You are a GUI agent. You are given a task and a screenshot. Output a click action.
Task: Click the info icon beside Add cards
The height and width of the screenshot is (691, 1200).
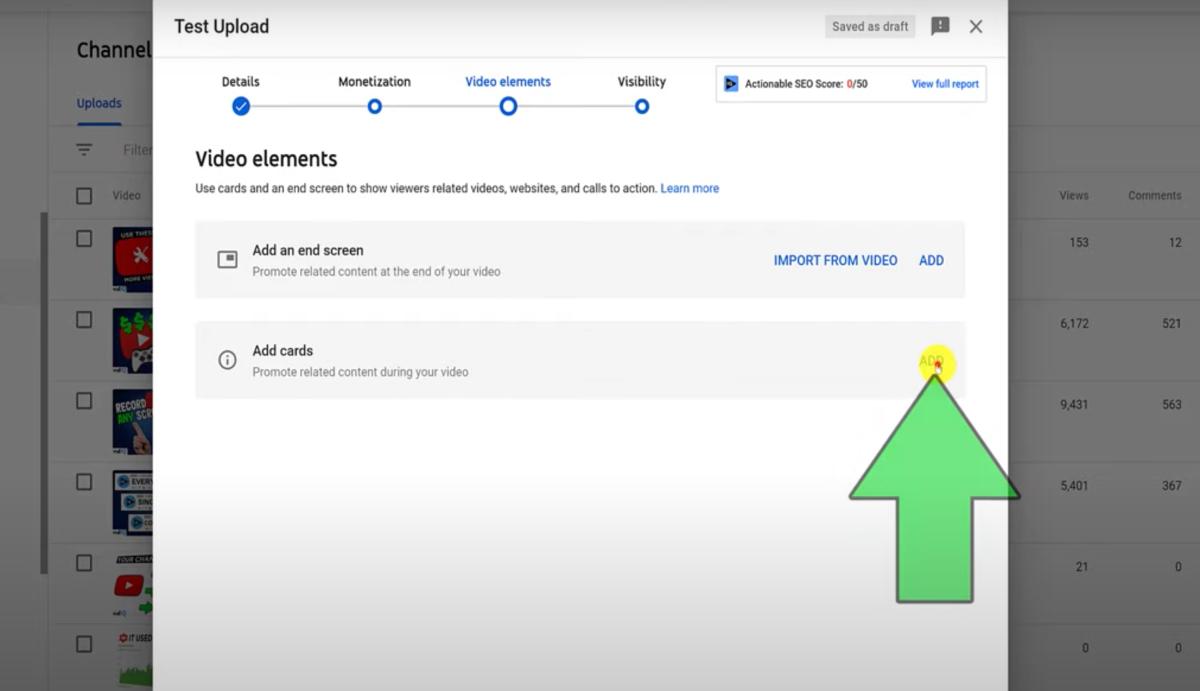[227, 360]
